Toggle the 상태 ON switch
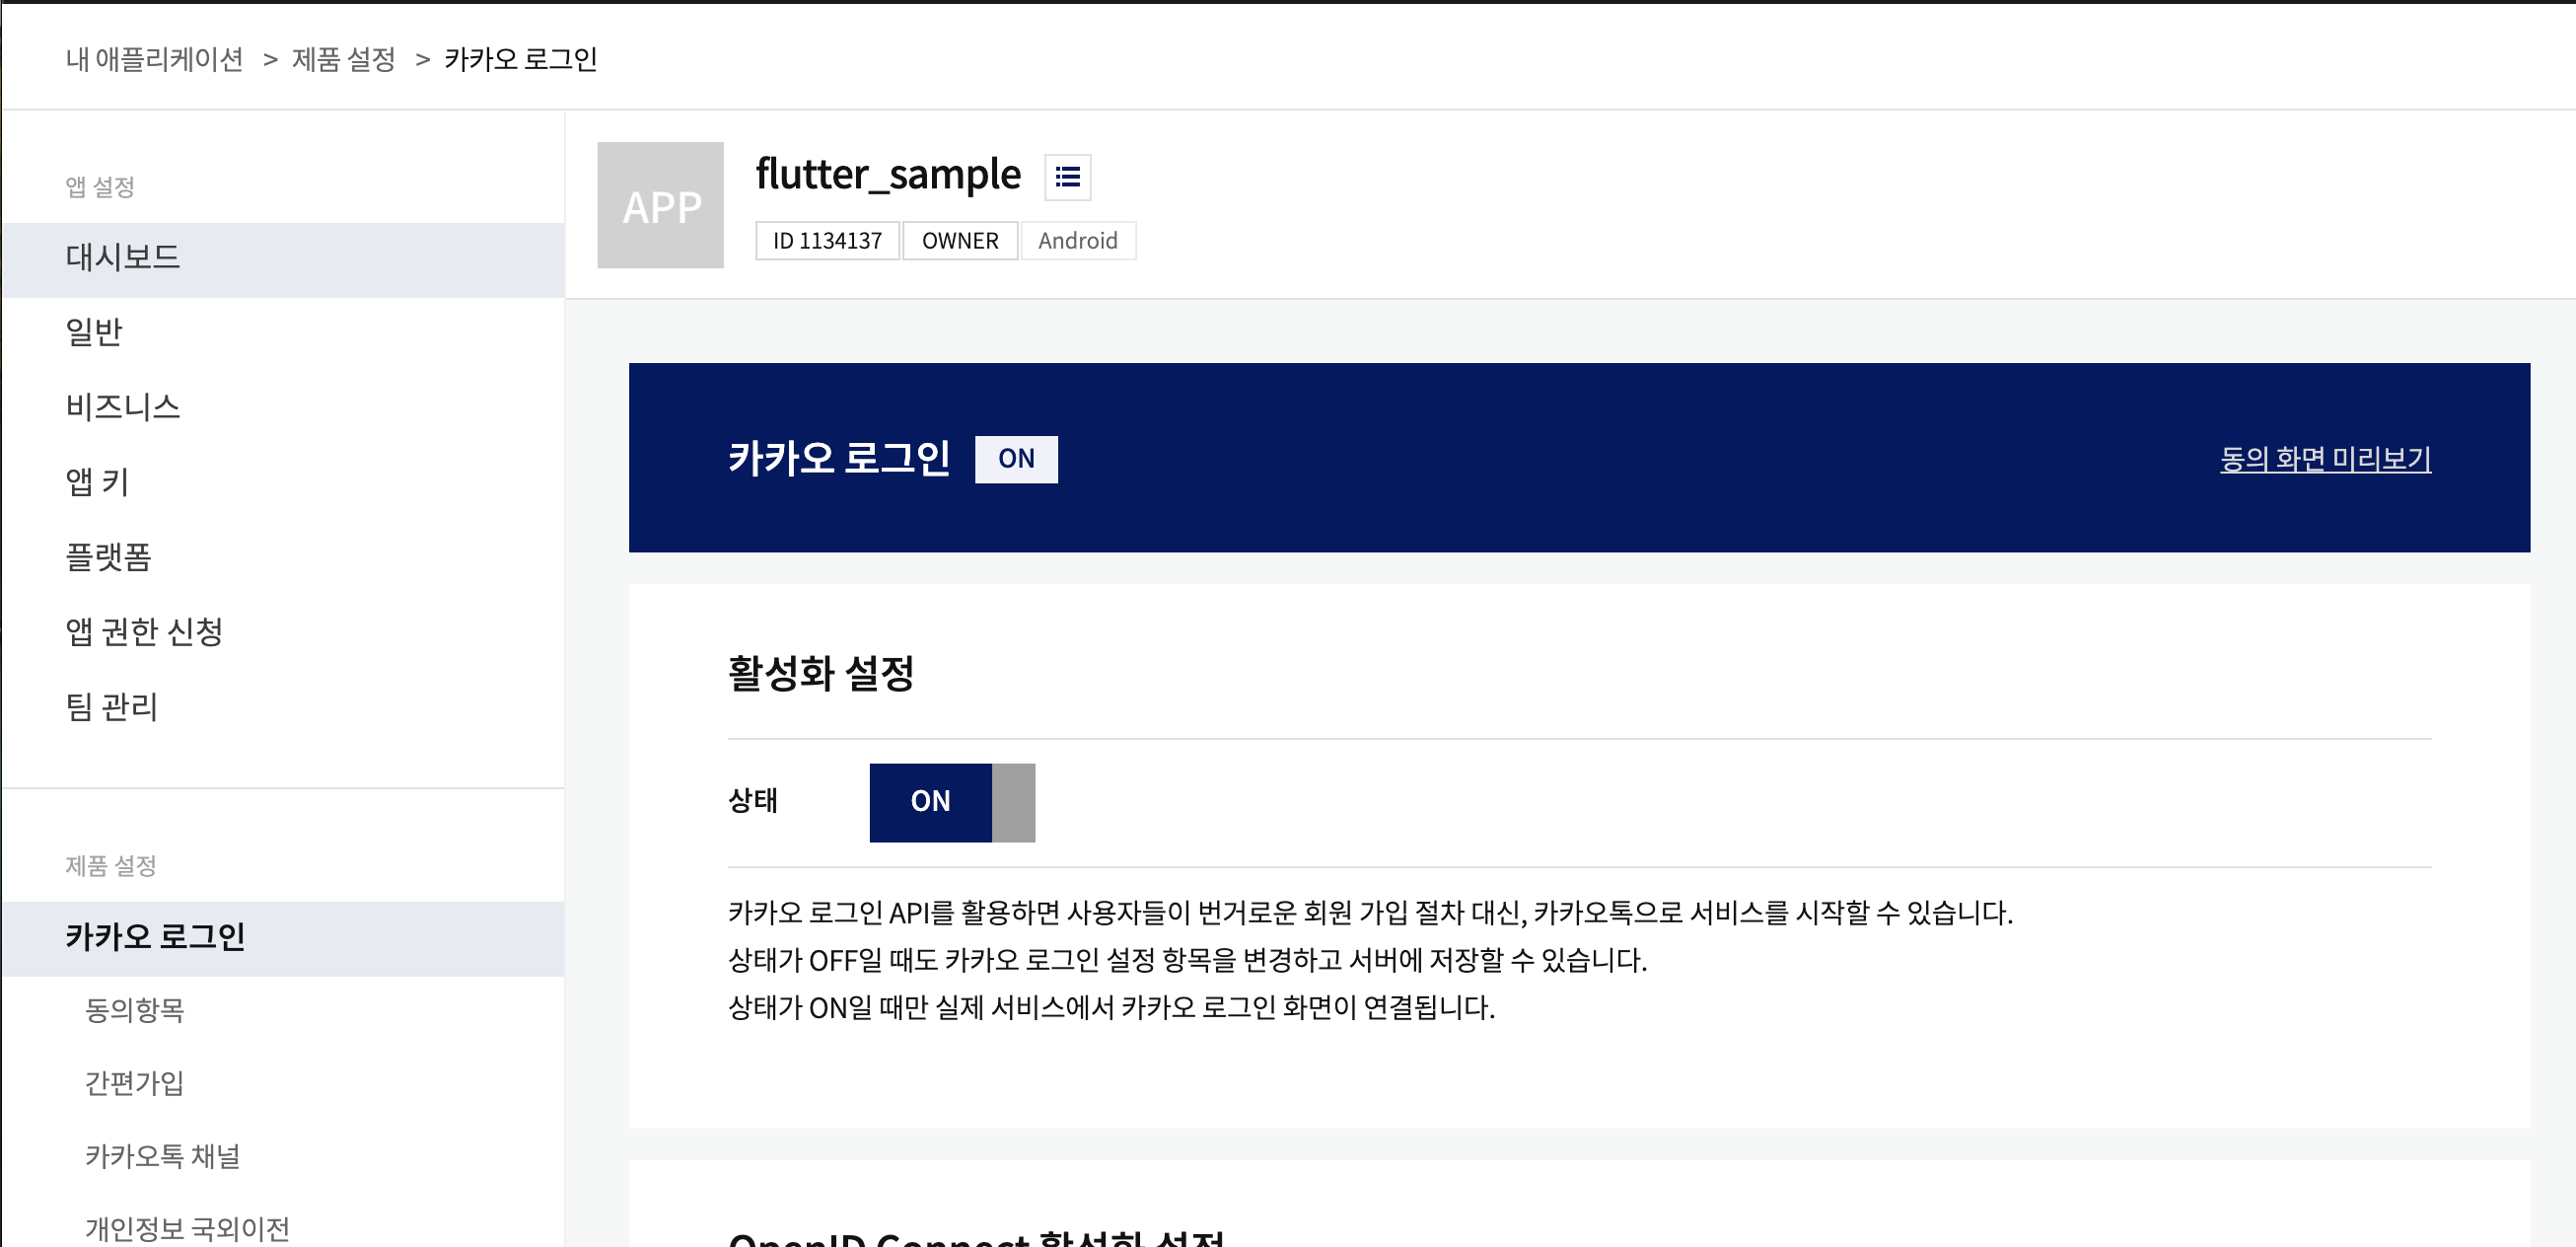2576x1247 pixels. [951, 802]
